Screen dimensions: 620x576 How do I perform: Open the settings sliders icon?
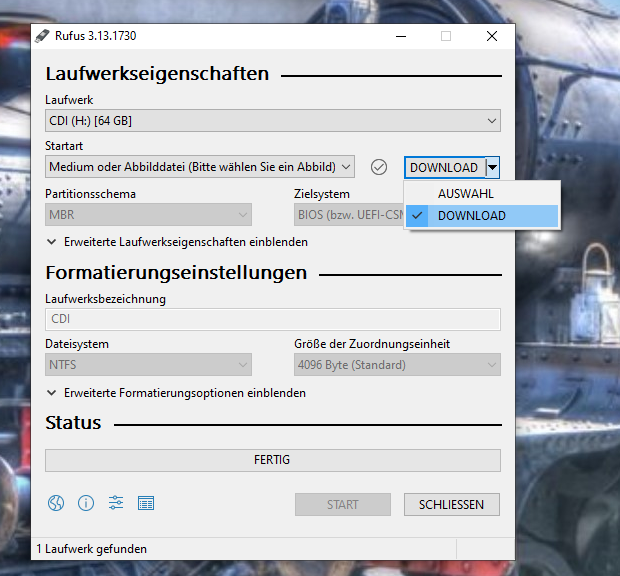pyautogui.click(x=116, y=503)
